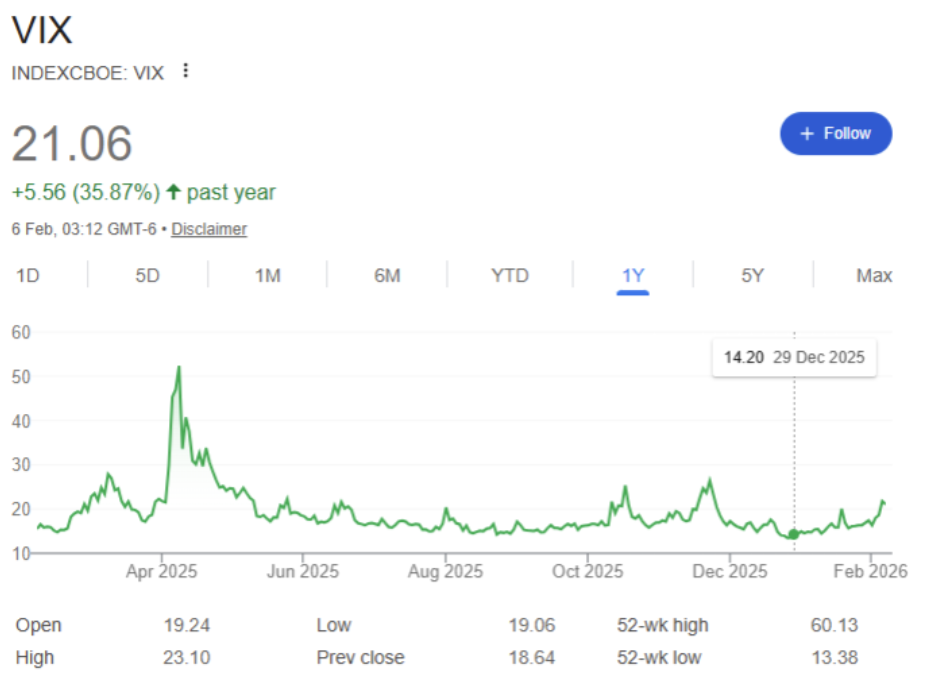Image resolution: width=935 pixels, height=696 pixels.
Task: Click the VIX title heading
Action: (42, 30)
